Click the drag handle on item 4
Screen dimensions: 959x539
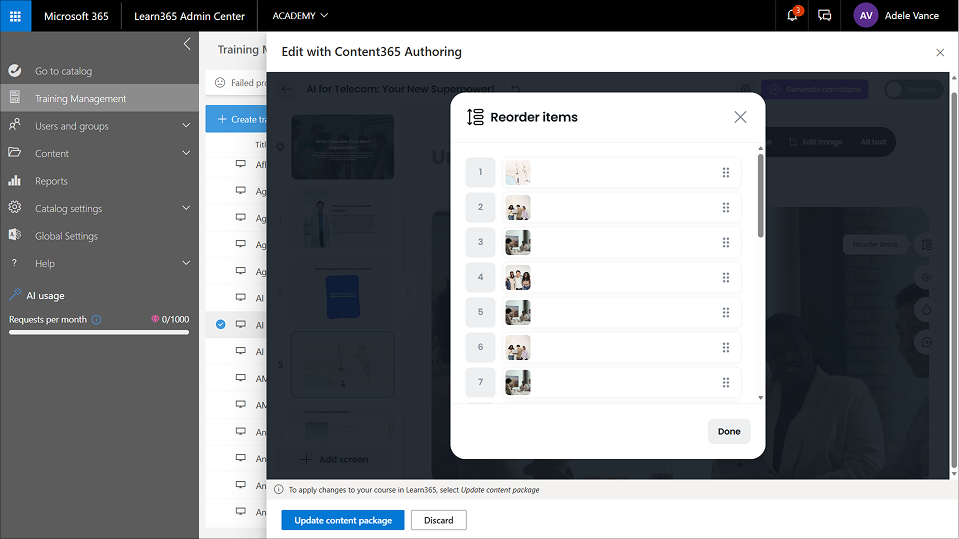tap(726, 277)
